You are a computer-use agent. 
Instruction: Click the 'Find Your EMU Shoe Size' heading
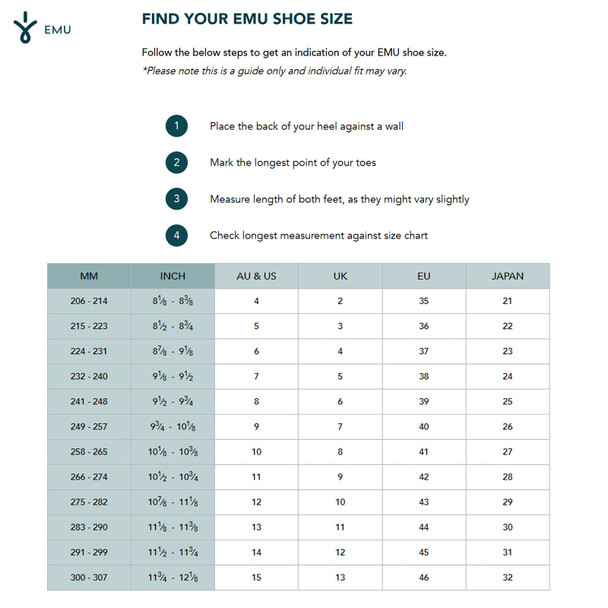pyautogui.click(x=246, y=19)
